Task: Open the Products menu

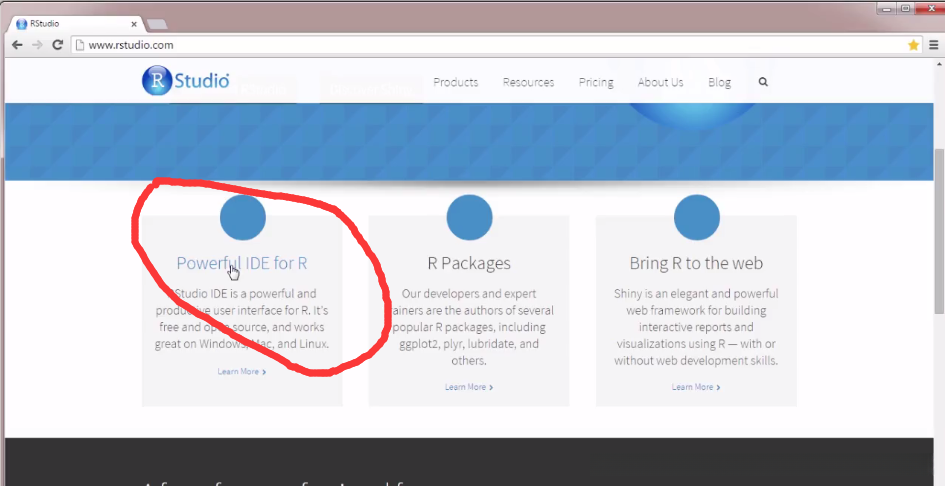Action: pyautogui.click(x=456, y=82)
